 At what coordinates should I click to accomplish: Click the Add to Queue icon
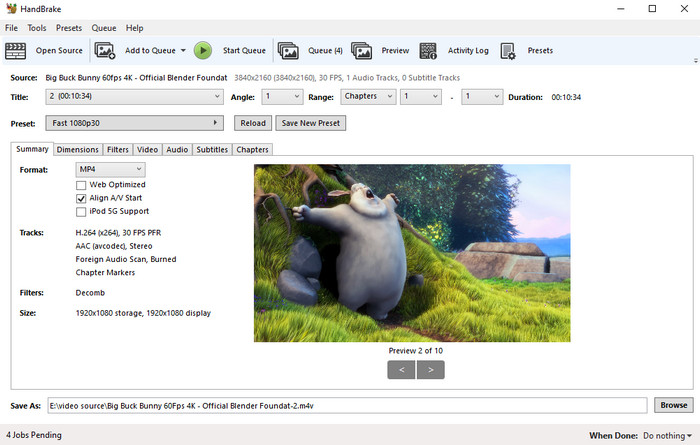pos(105,51)
